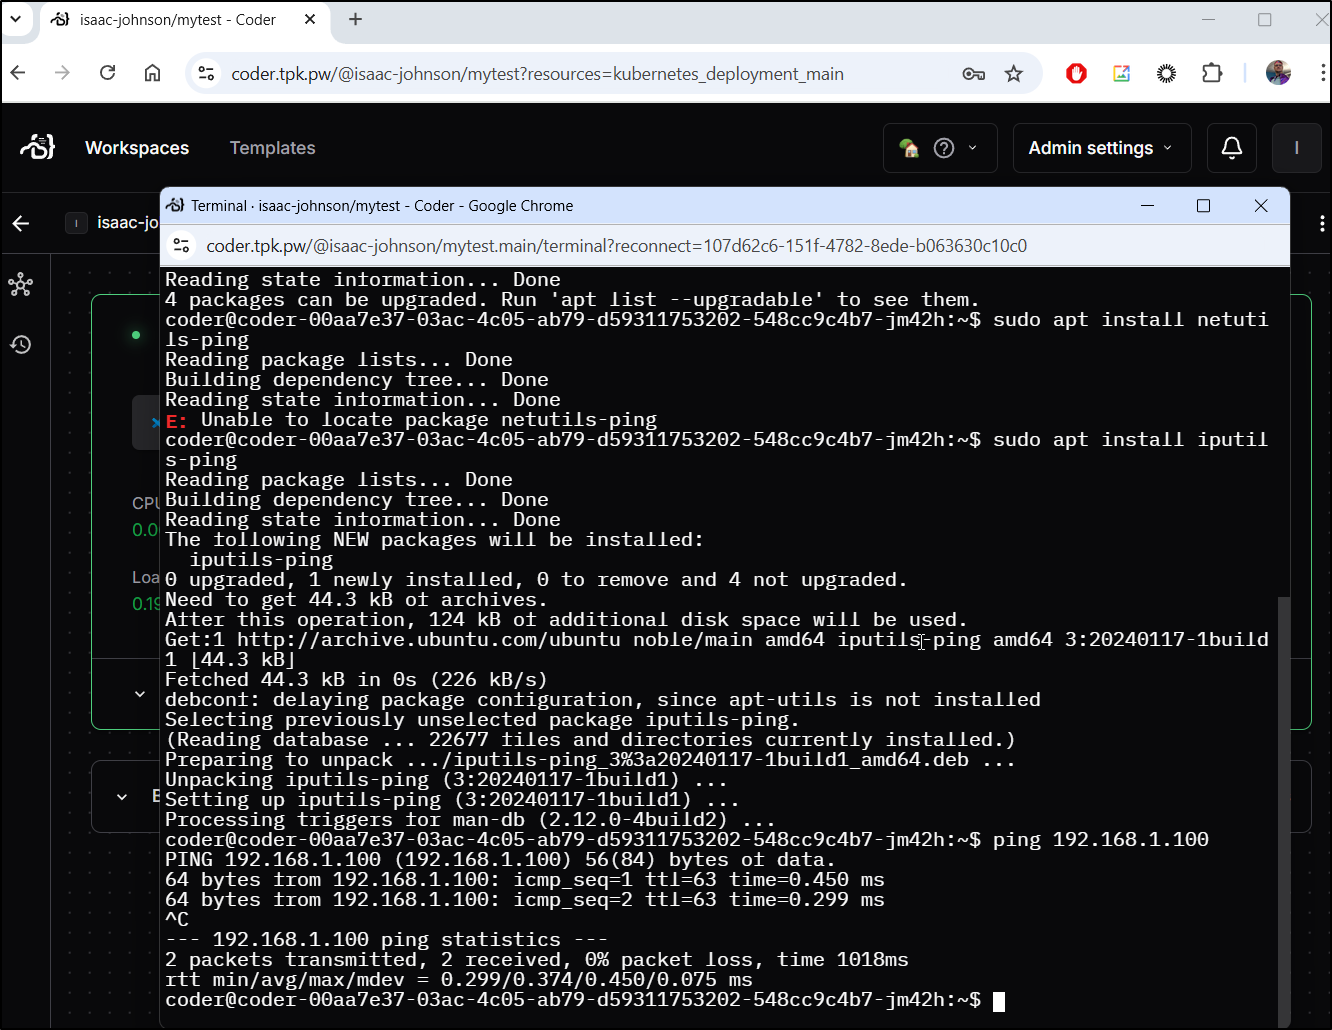Open the colorful image extension icon
Image resolution: width=1332 pixels, height=1030 pixels.
click(x=1121, y=73)
